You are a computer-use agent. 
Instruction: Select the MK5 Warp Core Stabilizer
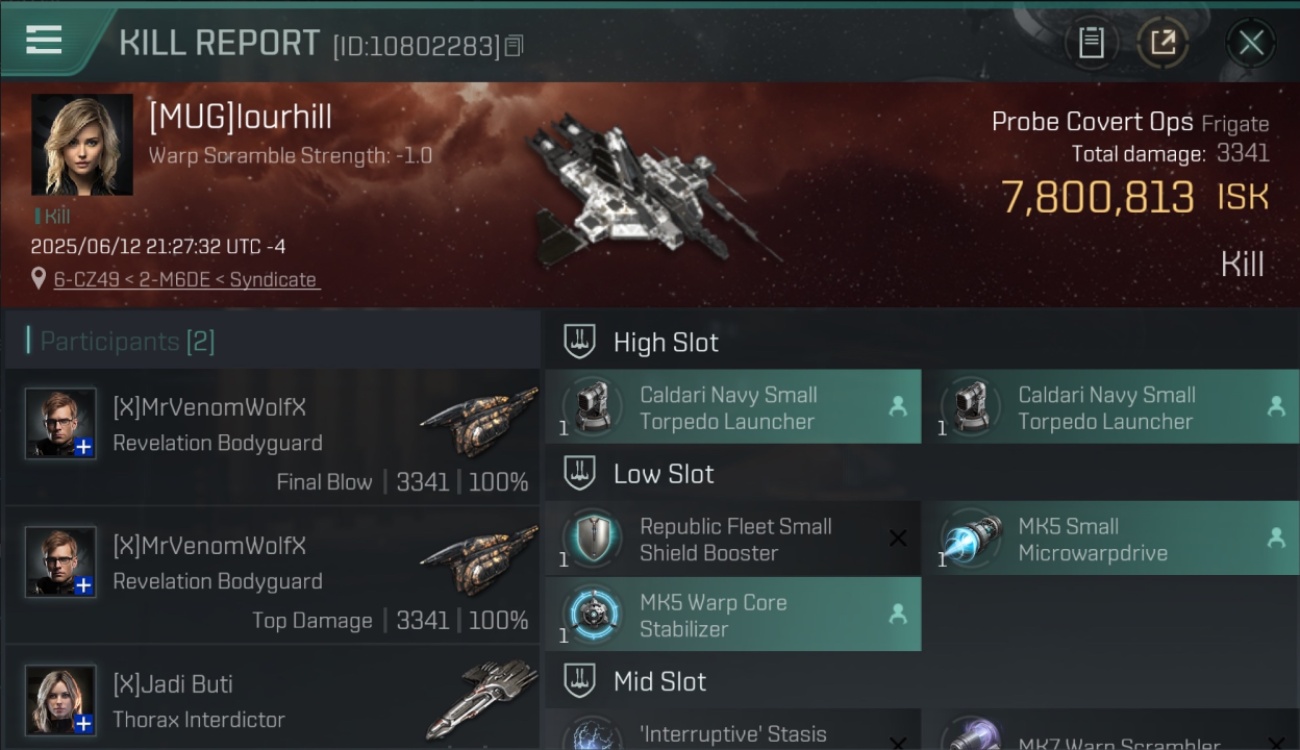pyautogui.click(x=733, y=615)
